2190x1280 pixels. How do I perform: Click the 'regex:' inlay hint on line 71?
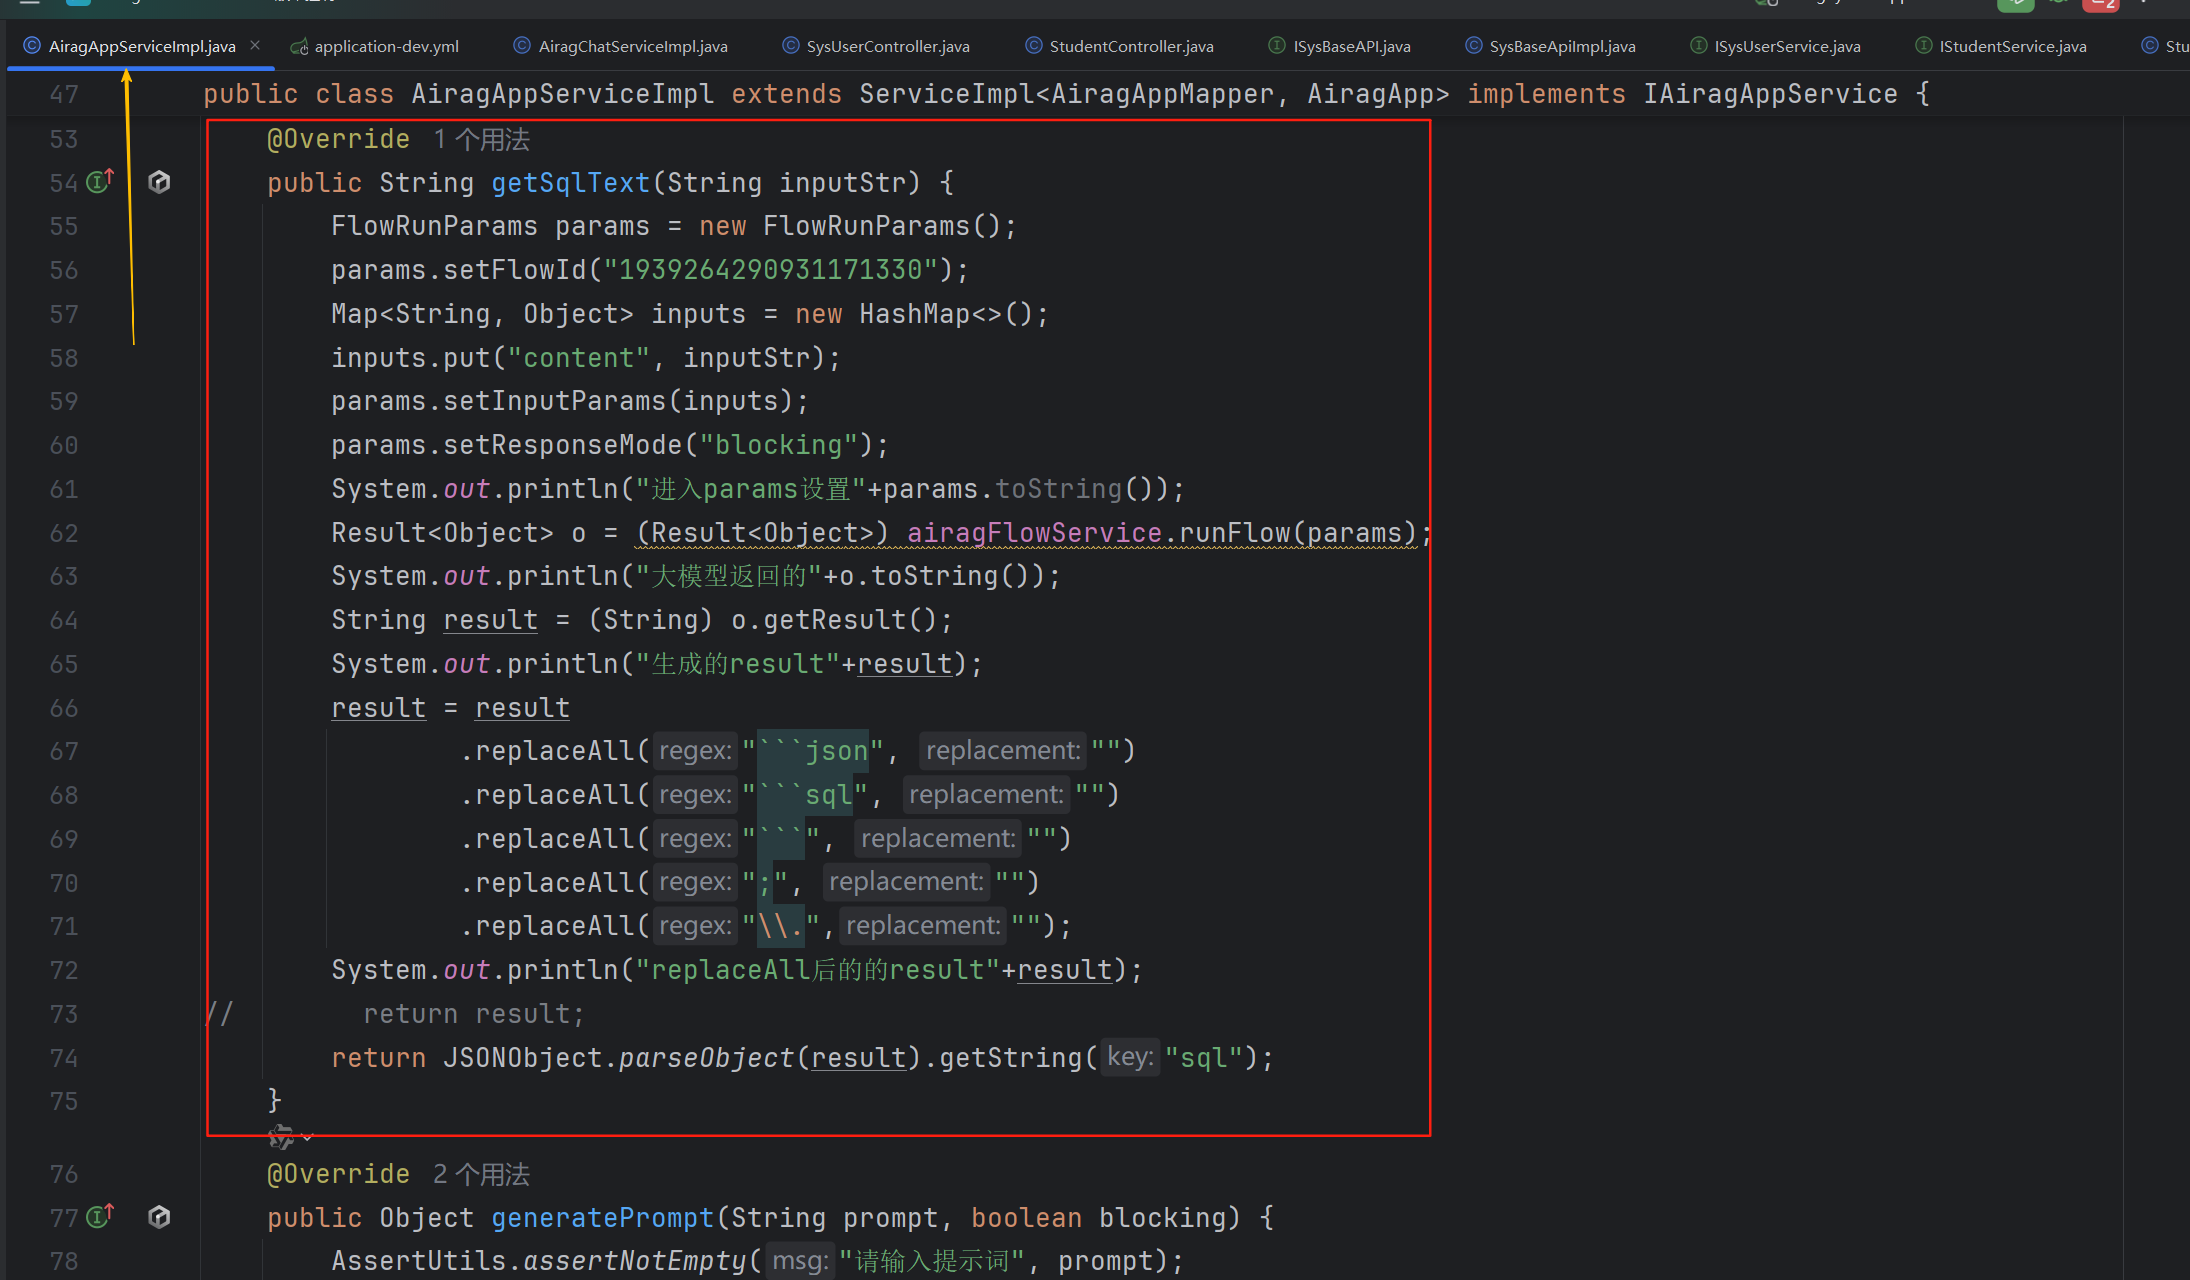coord(695,926)
